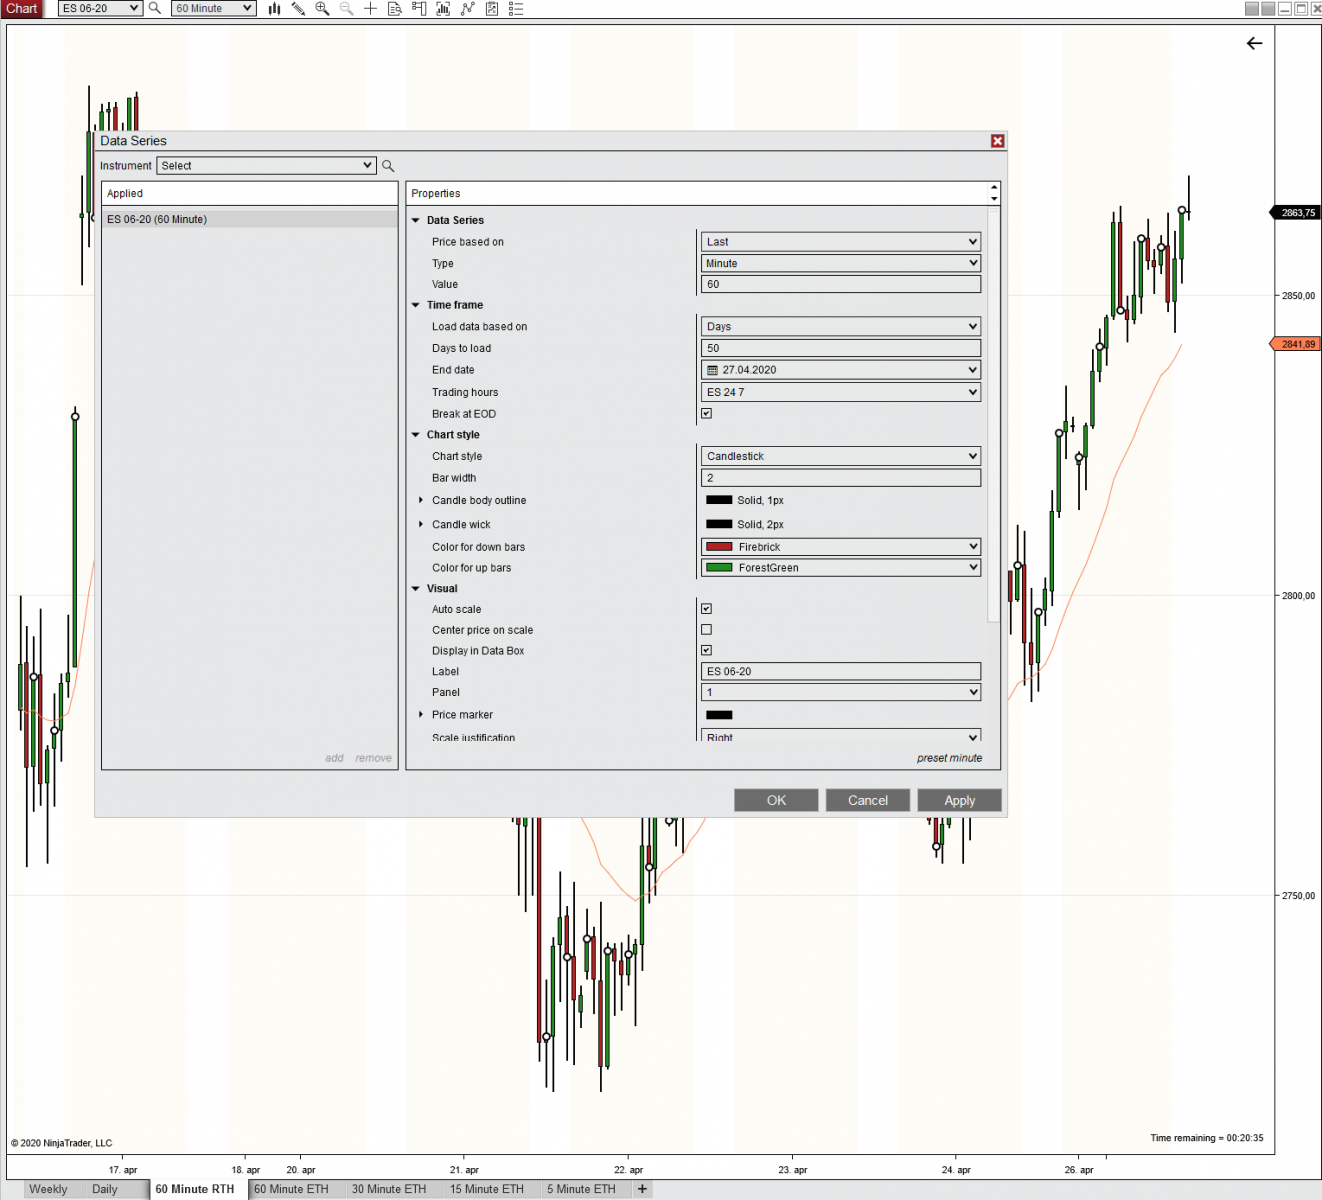Show the Data Box toolbar icon
The height and width of the screenshot is (1200, 1322).
[395, 8]
